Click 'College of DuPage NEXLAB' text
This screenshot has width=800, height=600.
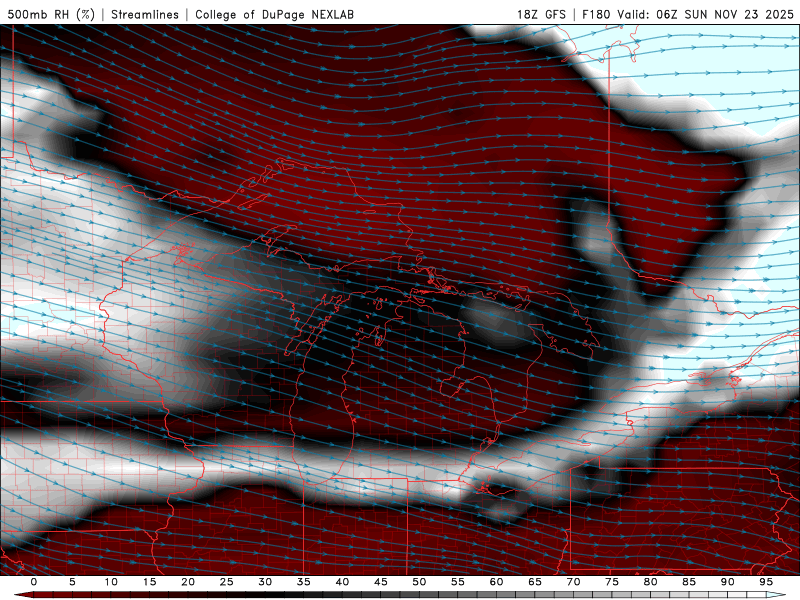point(274,14)
